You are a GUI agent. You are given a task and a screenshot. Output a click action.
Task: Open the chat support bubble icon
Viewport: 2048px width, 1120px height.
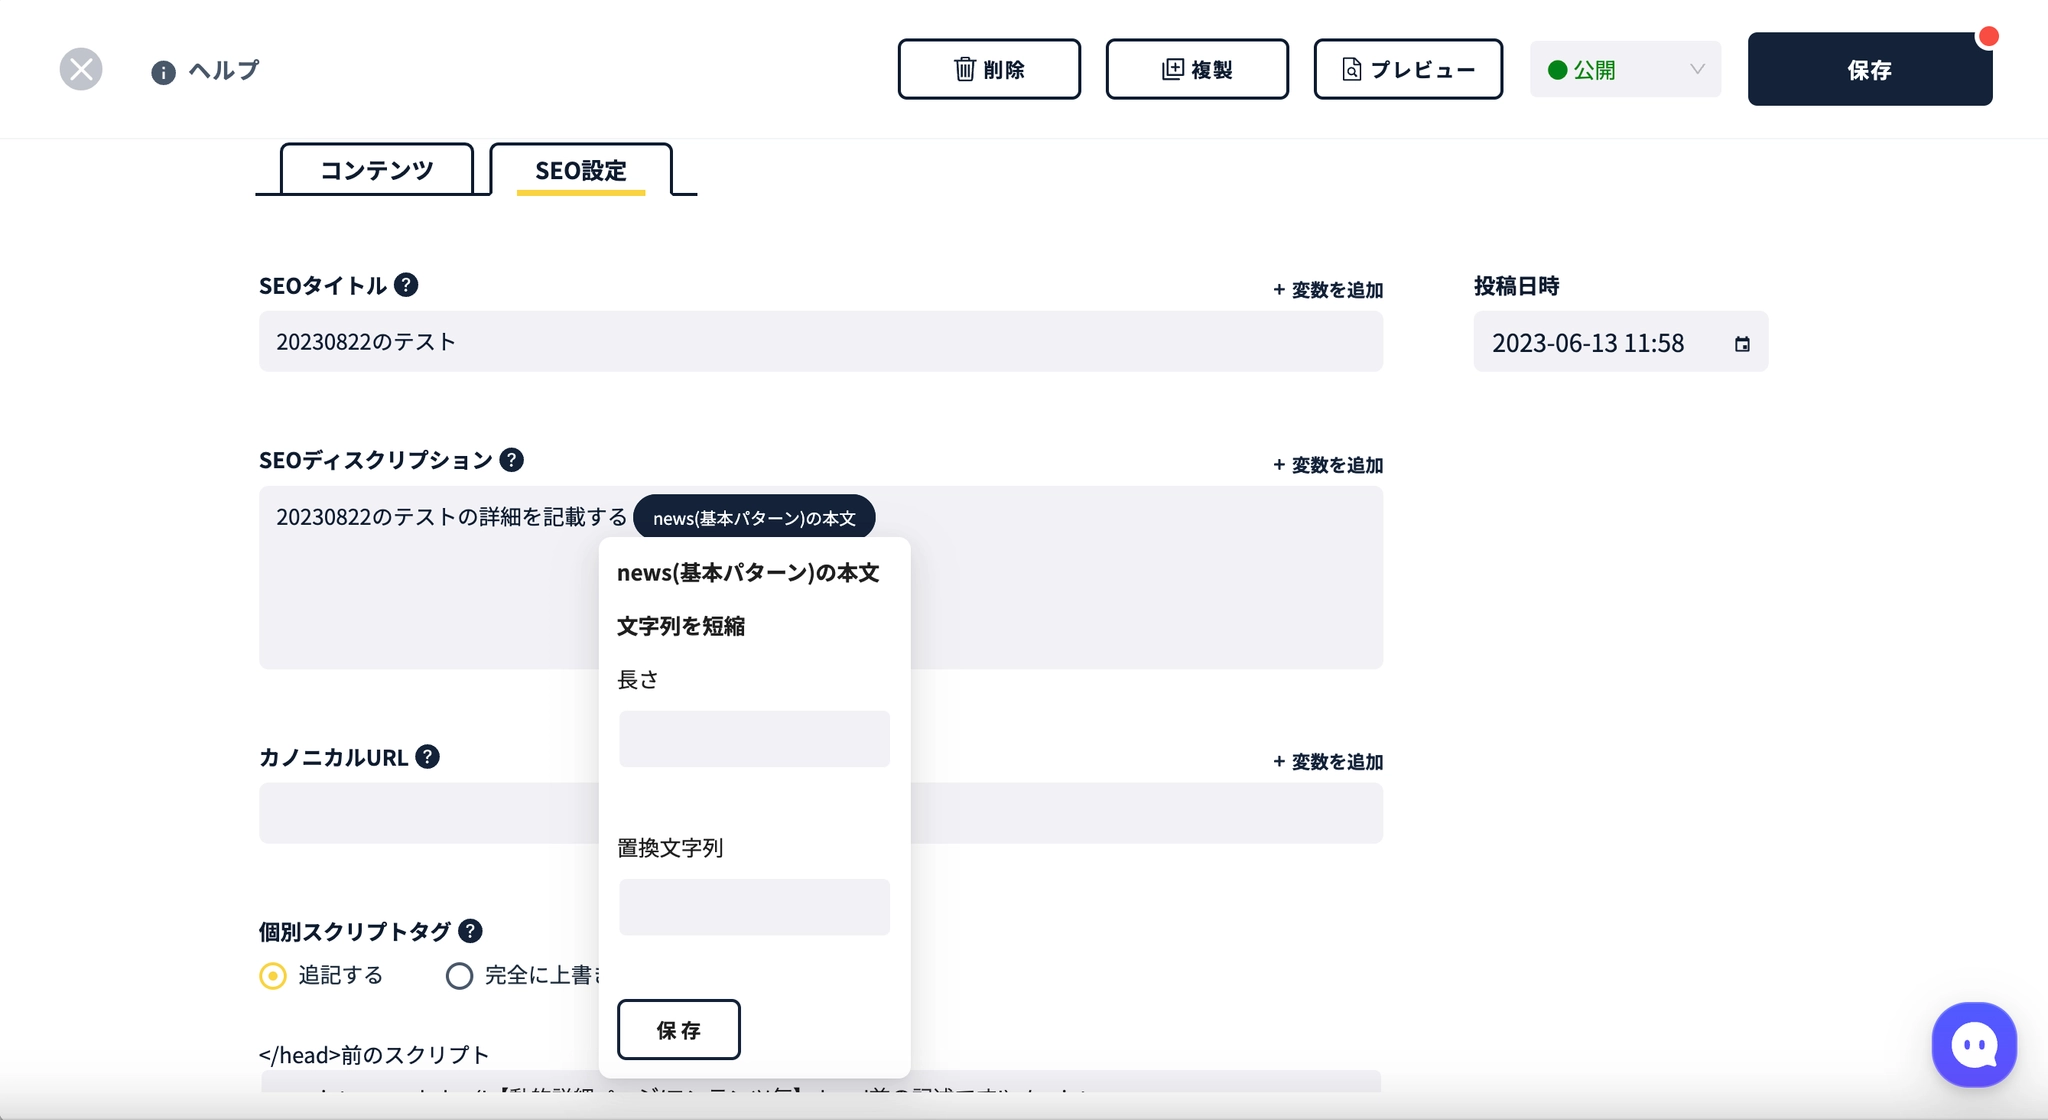click(x=1974, y=1045)
